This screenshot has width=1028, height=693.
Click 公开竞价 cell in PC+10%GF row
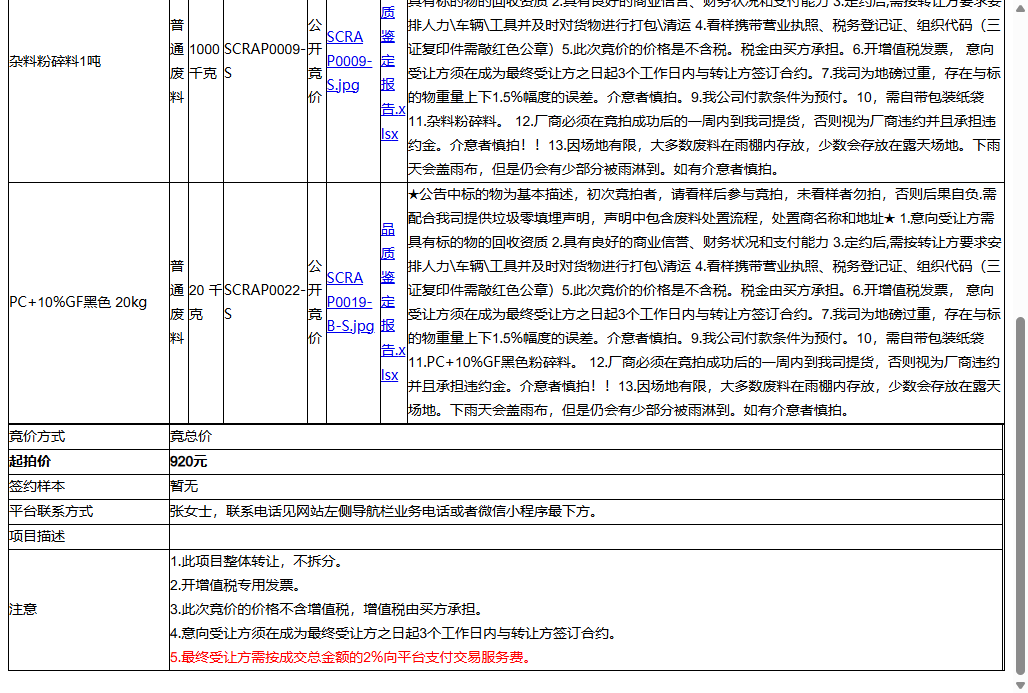coord(315,302)
